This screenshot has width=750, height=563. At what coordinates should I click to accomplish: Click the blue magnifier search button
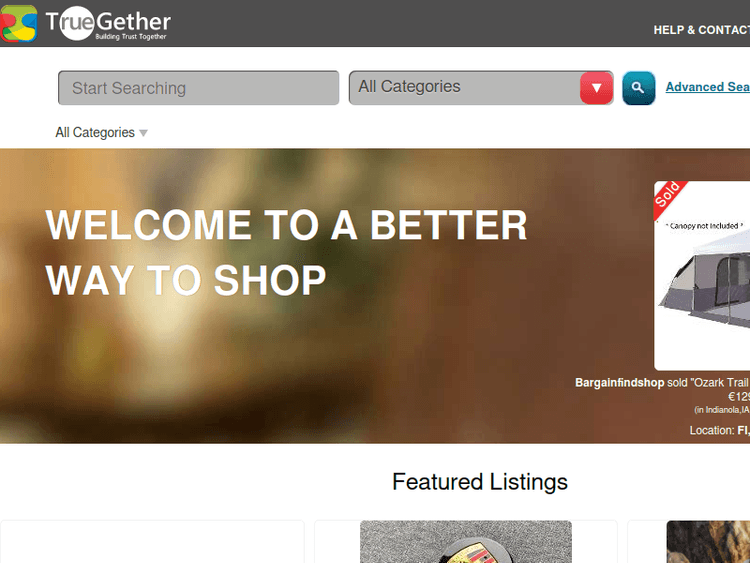point(639,88)
